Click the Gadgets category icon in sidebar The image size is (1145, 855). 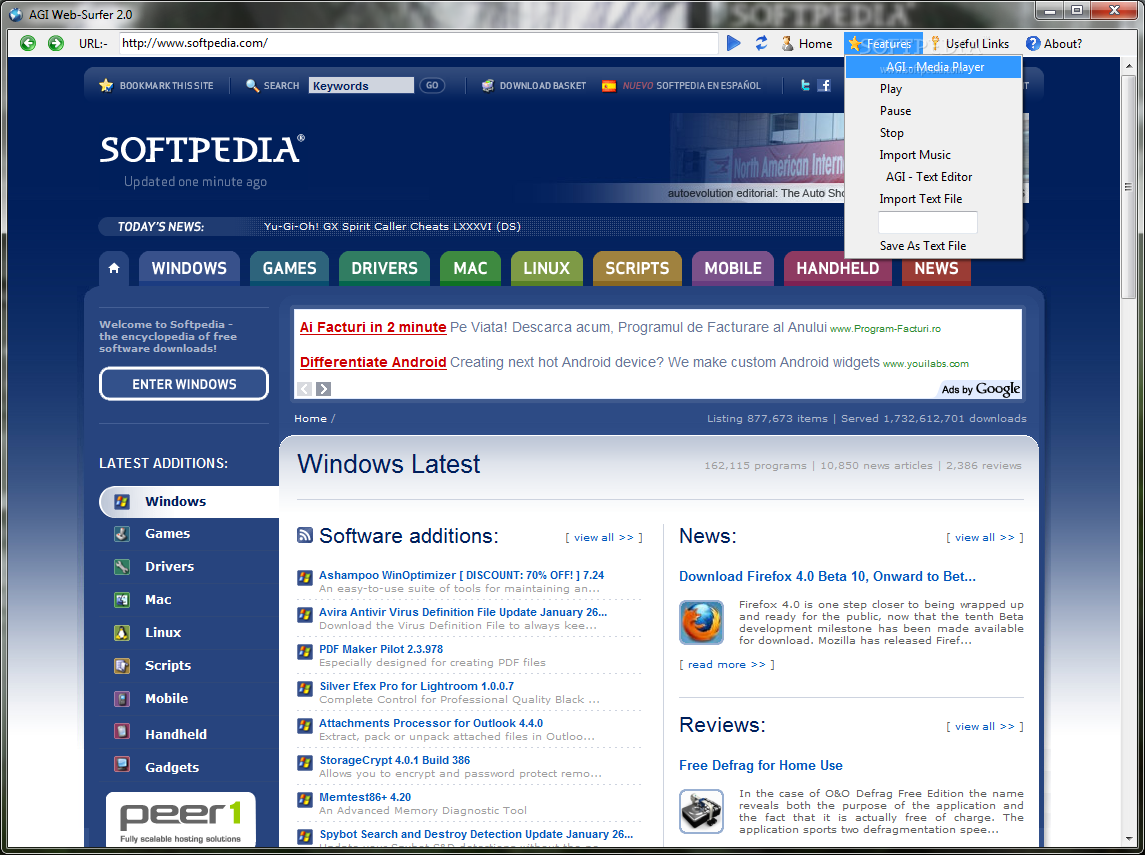122,764
